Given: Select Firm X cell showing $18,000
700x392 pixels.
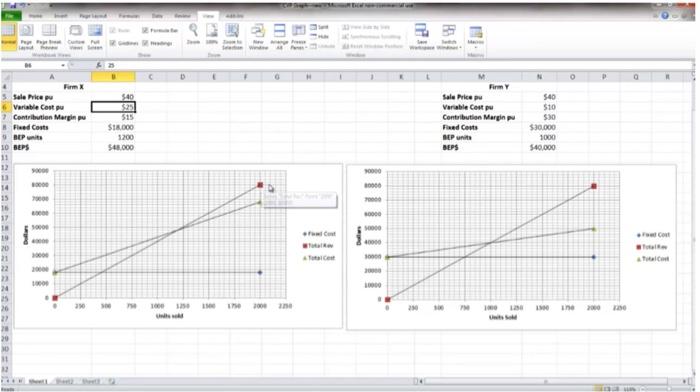Looking at the screenshot, I should click(113, 127).
